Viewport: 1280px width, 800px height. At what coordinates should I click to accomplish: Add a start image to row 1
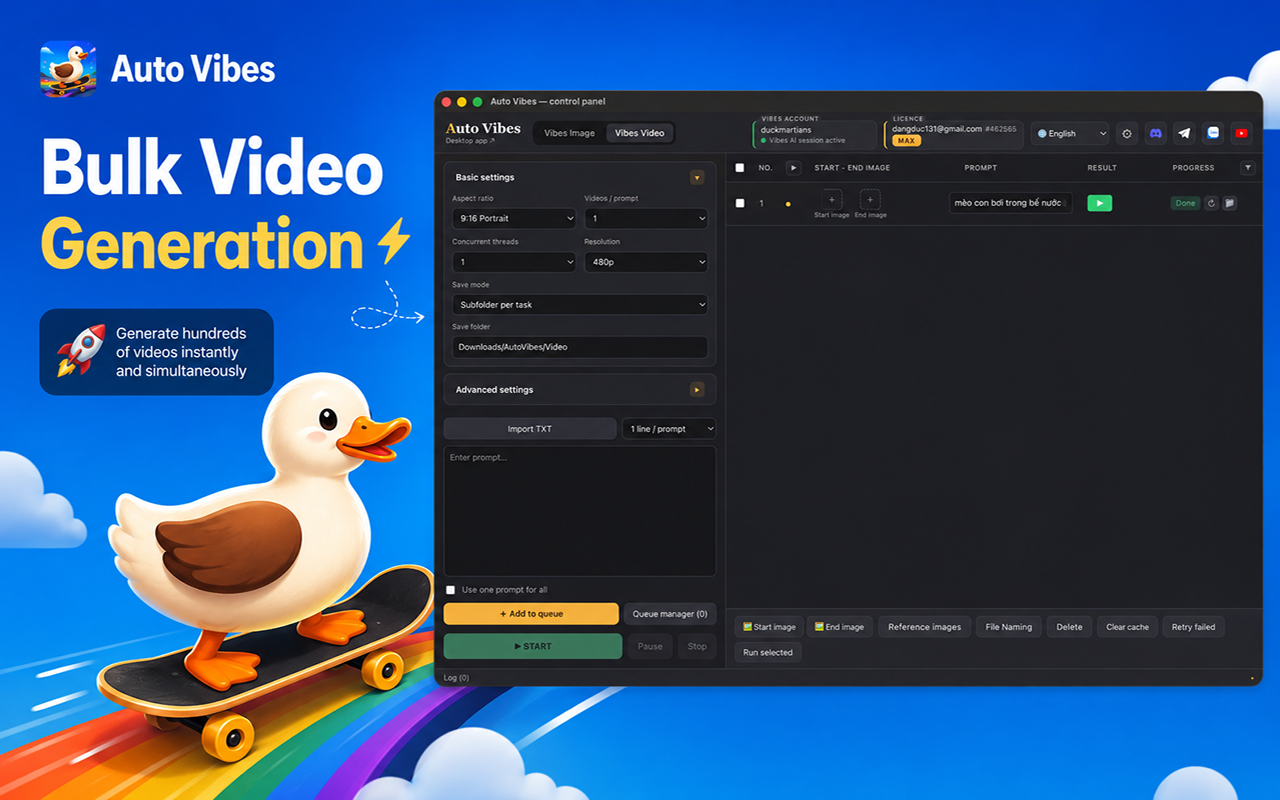(x=832, y=199)
